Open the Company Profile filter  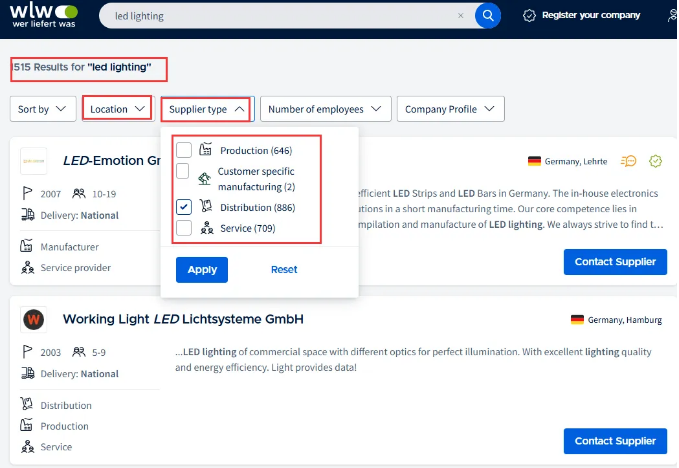pos(450,109)
